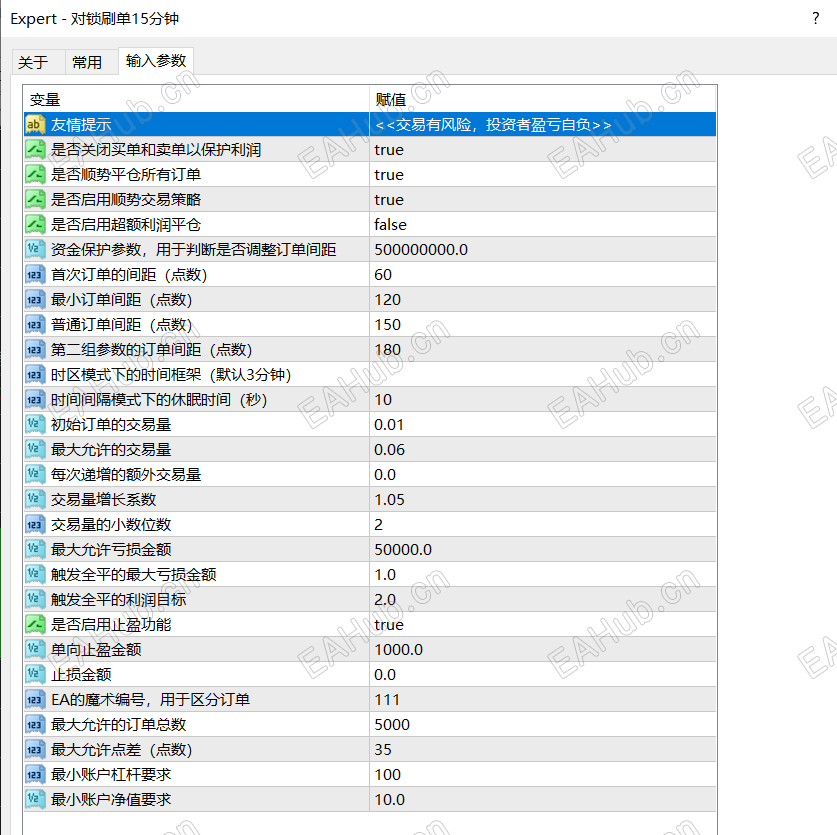Edit the 1.05 交易量增长系数 value

coord(543,500)
